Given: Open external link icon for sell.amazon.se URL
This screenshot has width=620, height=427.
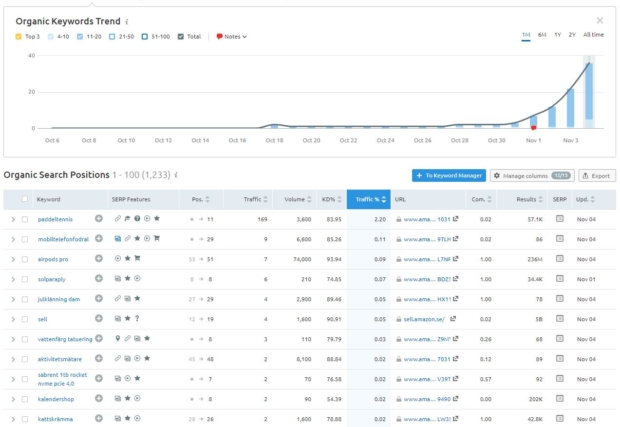Looking at the screenshot, I should tap(453, 318).
